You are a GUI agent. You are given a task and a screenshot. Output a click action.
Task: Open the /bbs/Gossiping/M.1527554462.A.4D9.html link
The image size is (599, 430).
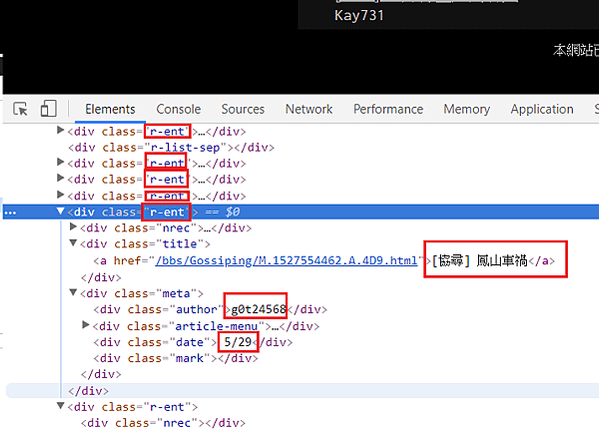(x=286, y=260)
